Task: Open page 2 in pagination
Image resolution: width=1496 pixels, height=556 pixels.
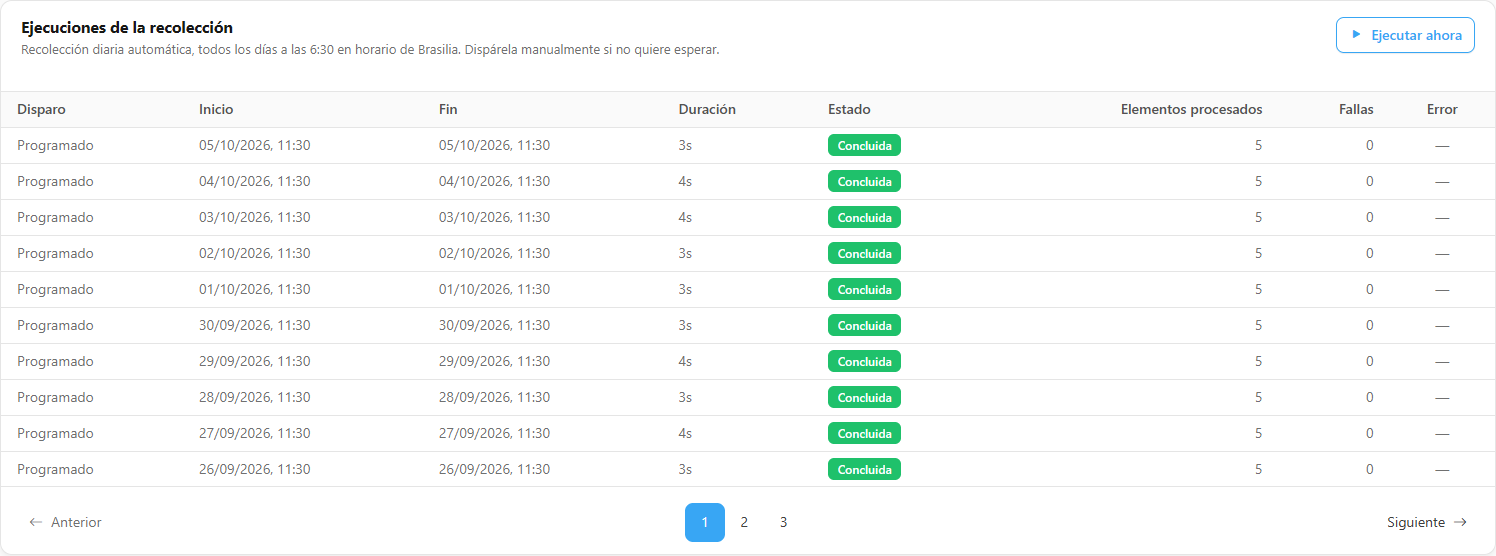Action: 744,522
